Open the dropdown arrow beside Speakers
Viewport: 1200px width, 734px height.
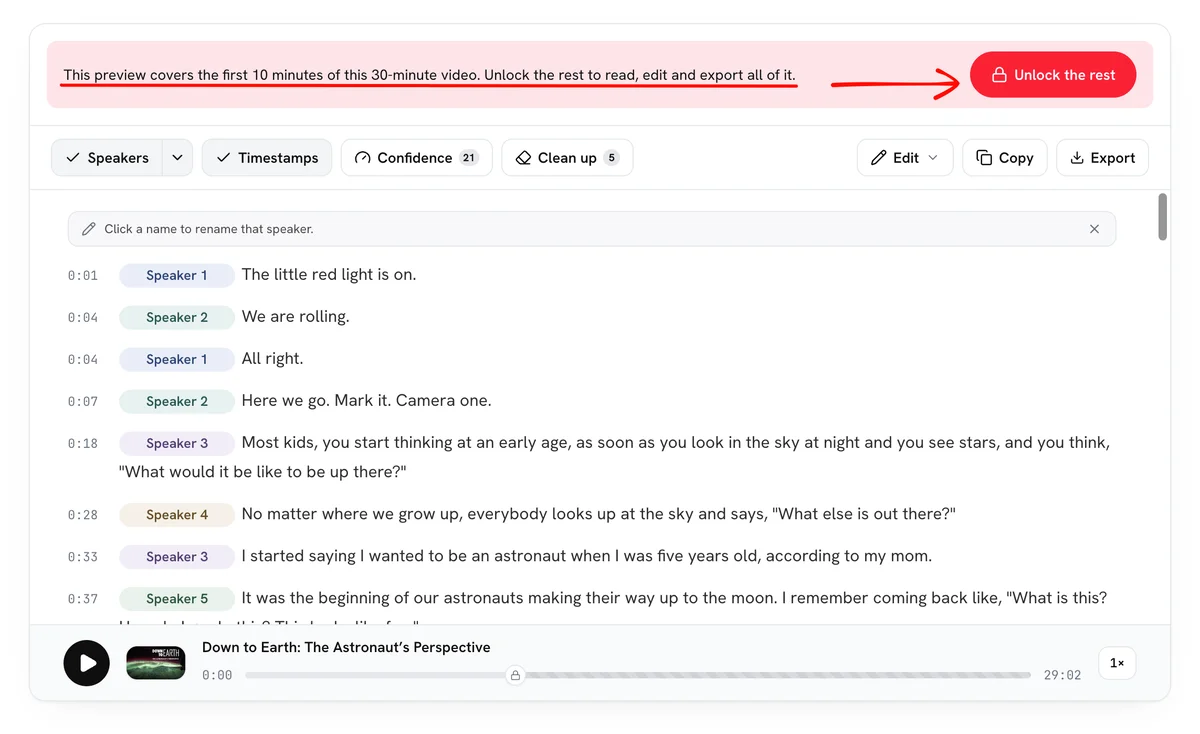click(x=177, y=158)
